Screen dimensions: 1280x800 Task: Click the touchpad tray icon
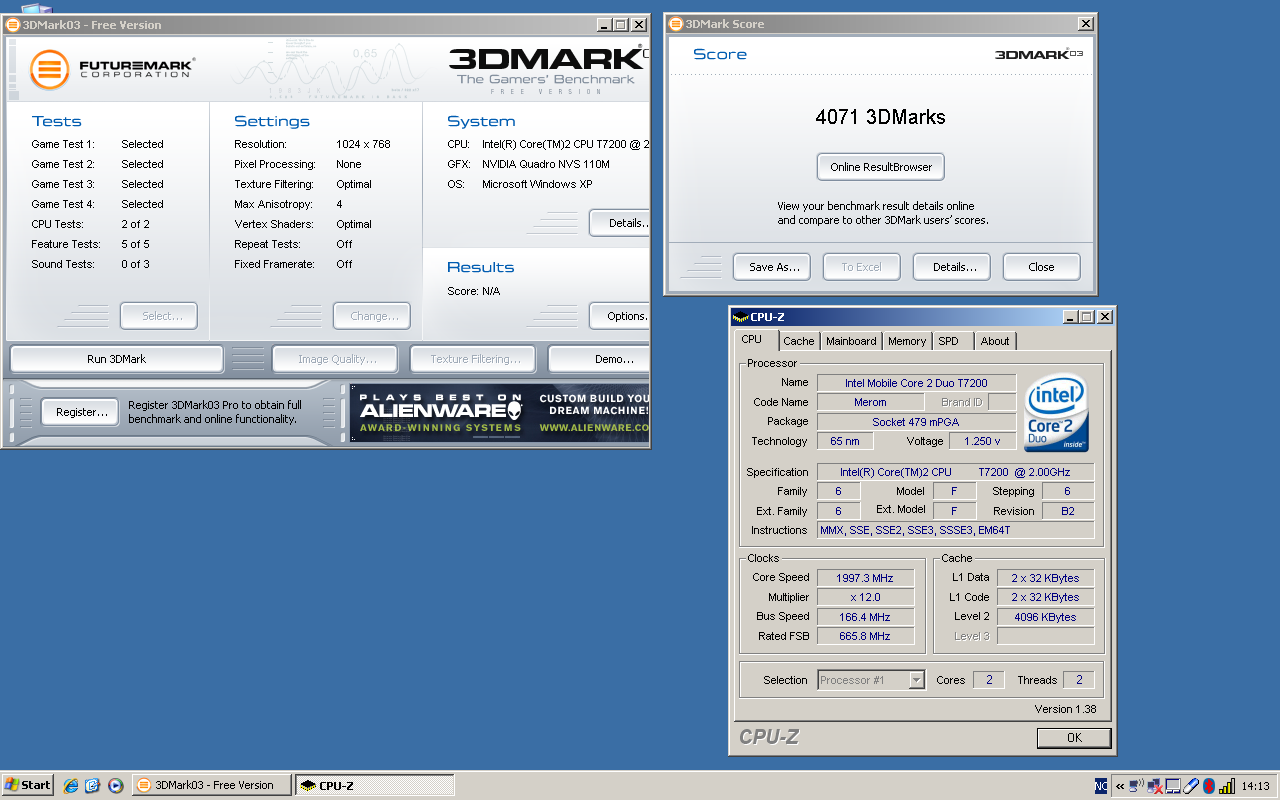point(1173,786)
